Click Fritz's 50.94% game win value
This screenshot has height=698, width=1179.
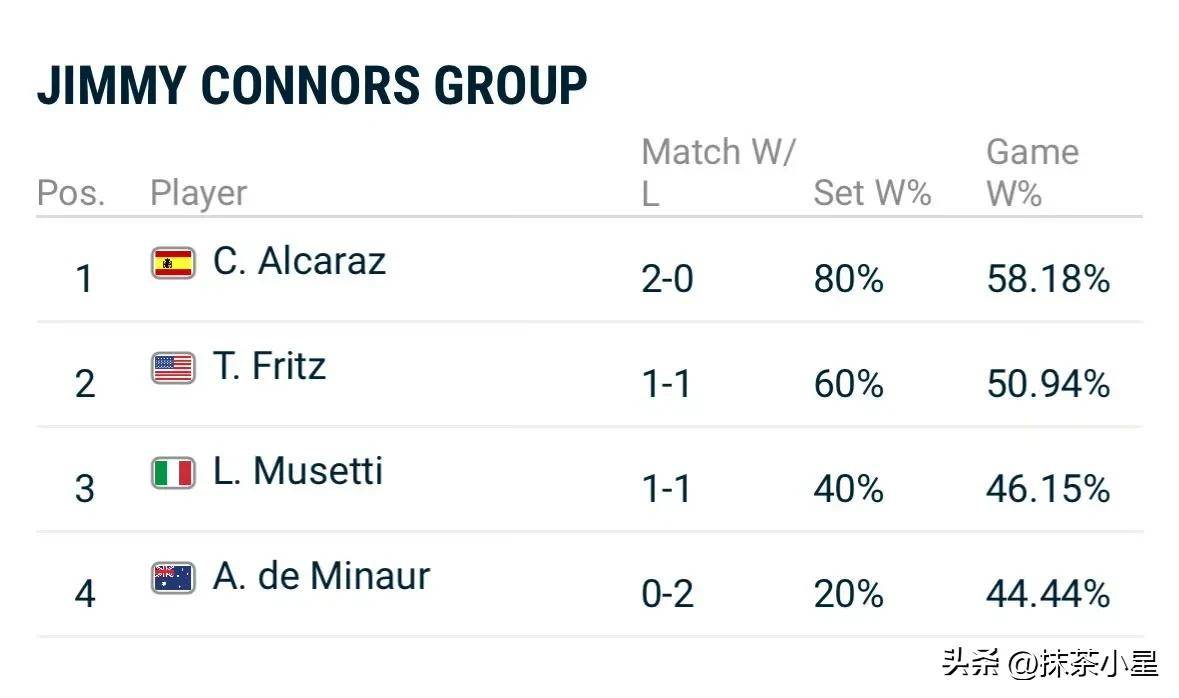tap(1048, 385)
